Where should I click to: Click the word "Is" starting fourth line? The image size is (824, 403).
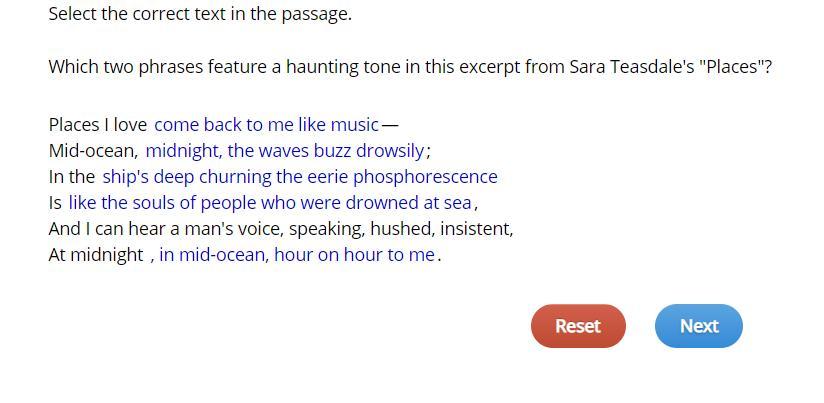(55, 203)
